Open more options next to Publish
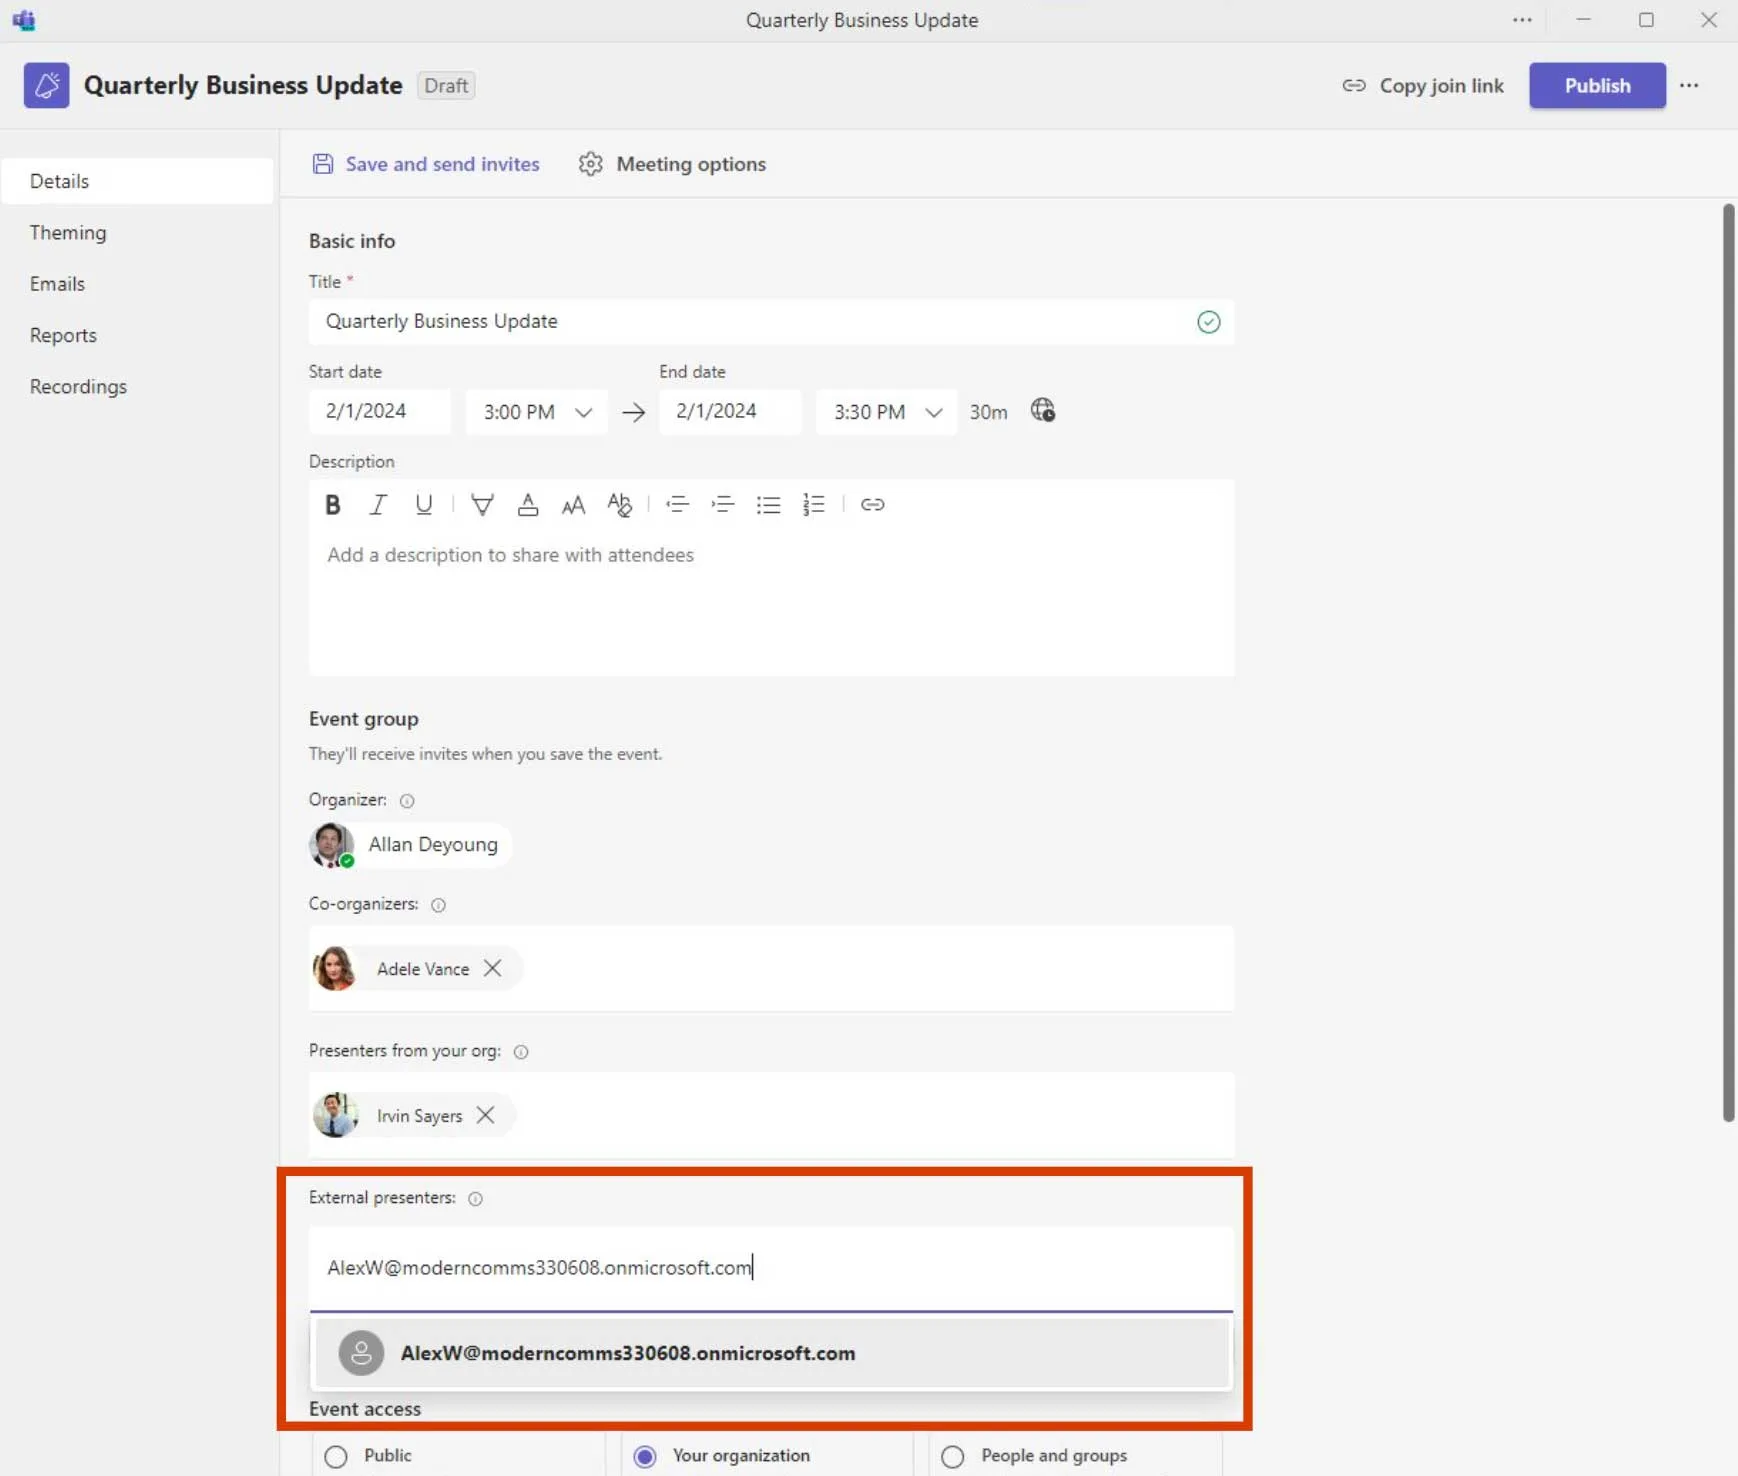 tap(1689, 86)
